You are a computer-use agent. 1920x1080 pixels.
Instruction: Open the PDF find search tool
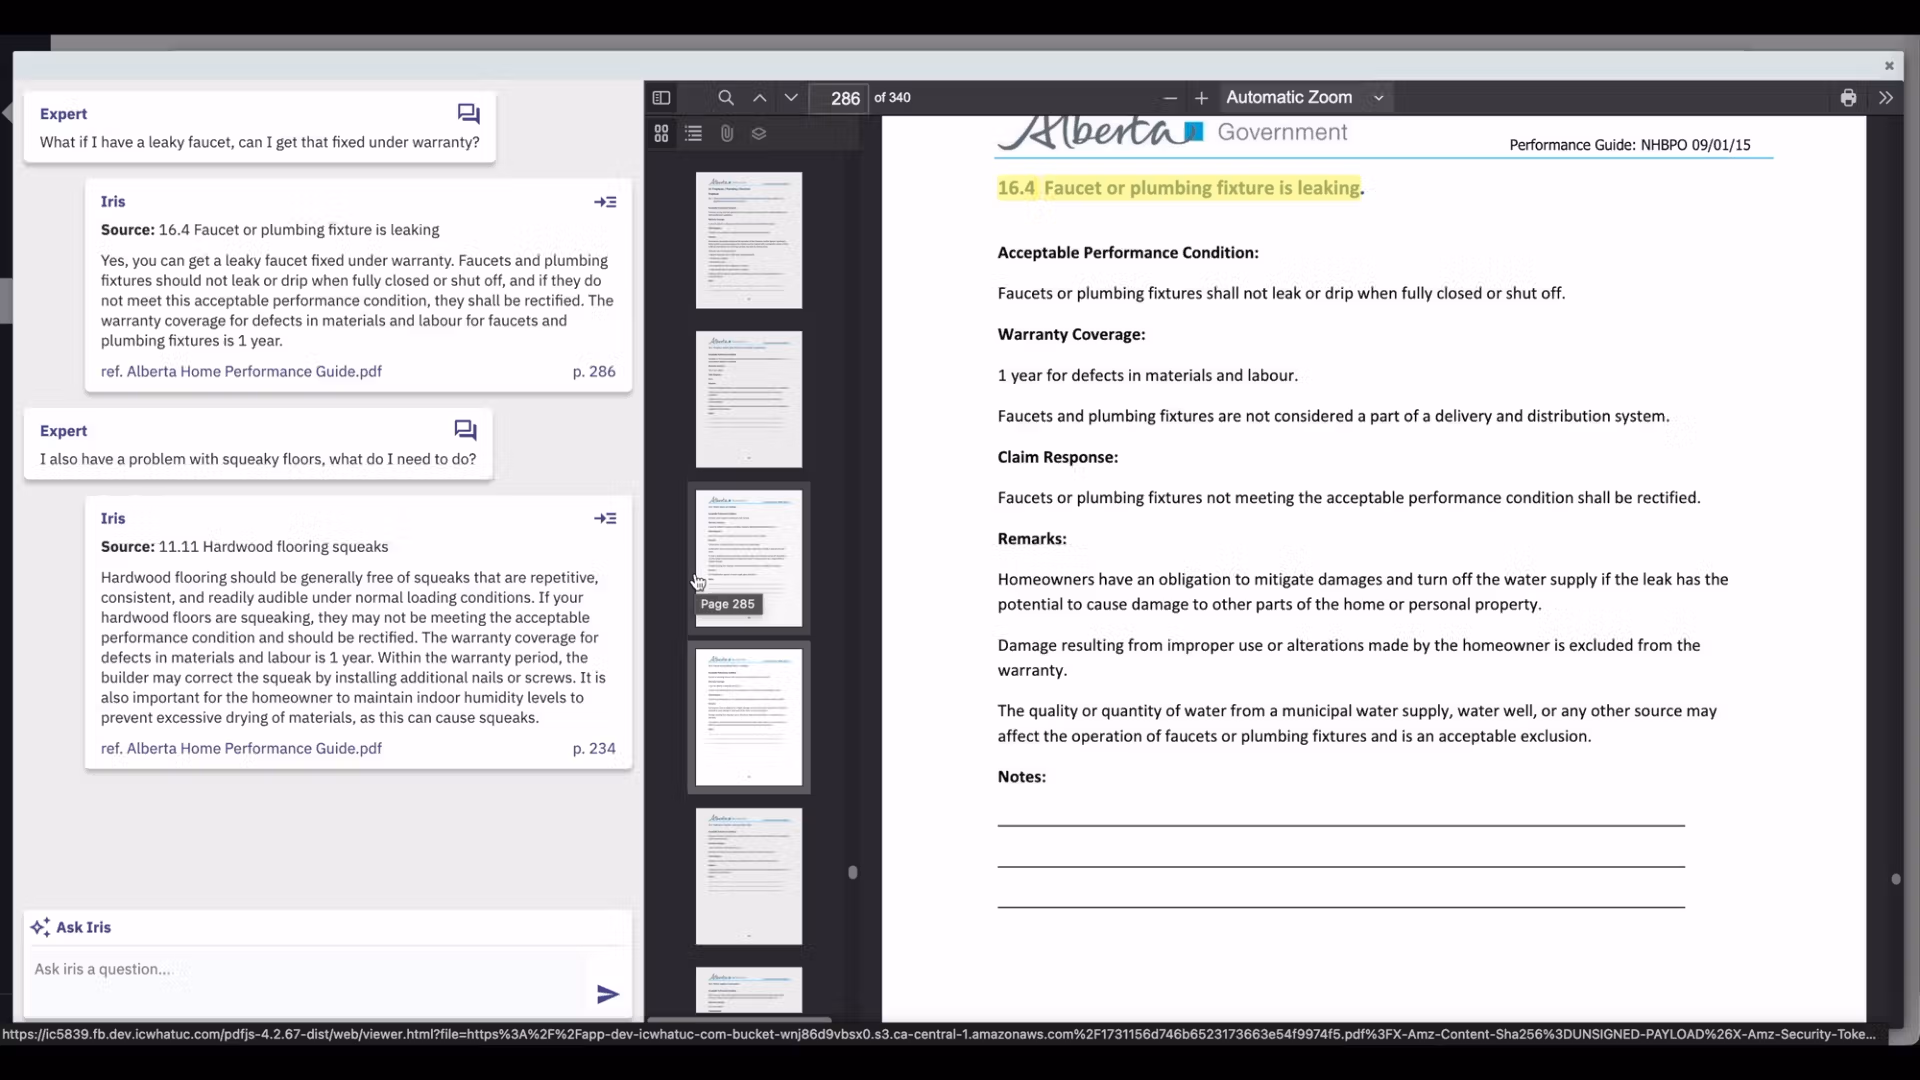[726, 98]
